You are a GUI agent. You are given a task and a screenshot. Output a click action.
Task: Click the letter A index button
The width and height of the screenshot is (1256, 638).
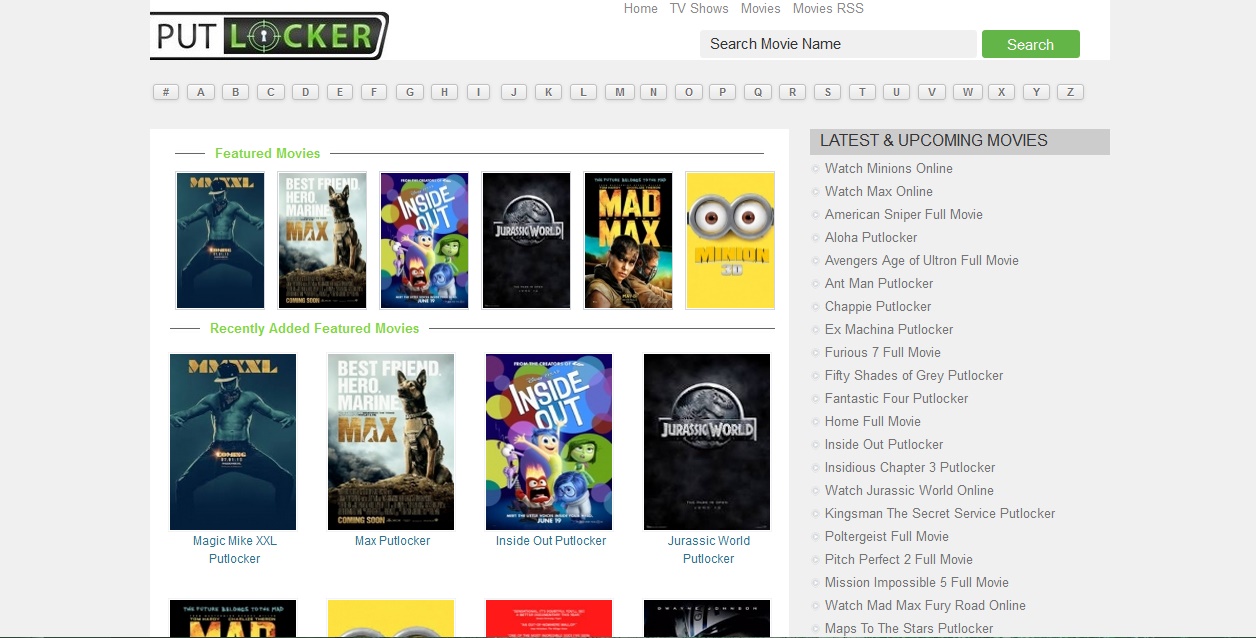[201, 92]
